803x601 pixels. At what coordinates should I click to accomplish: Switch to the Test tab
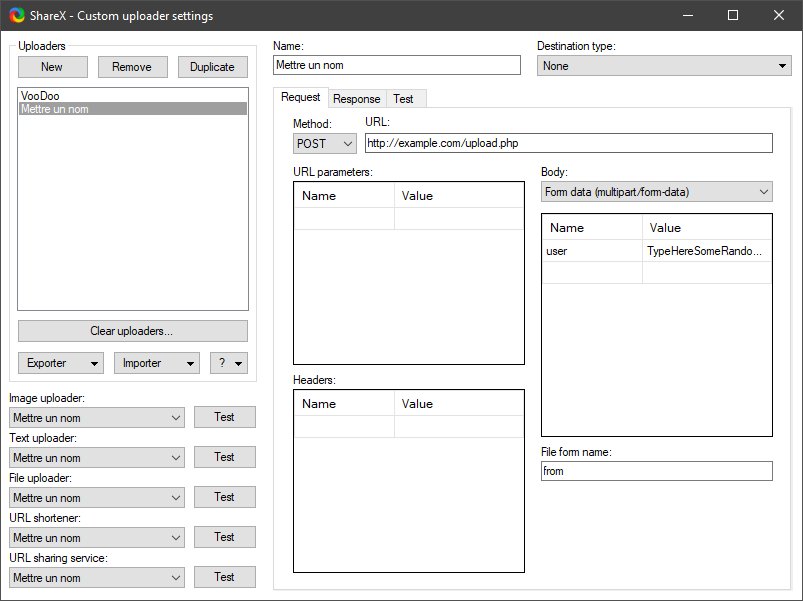coord(404,99)
